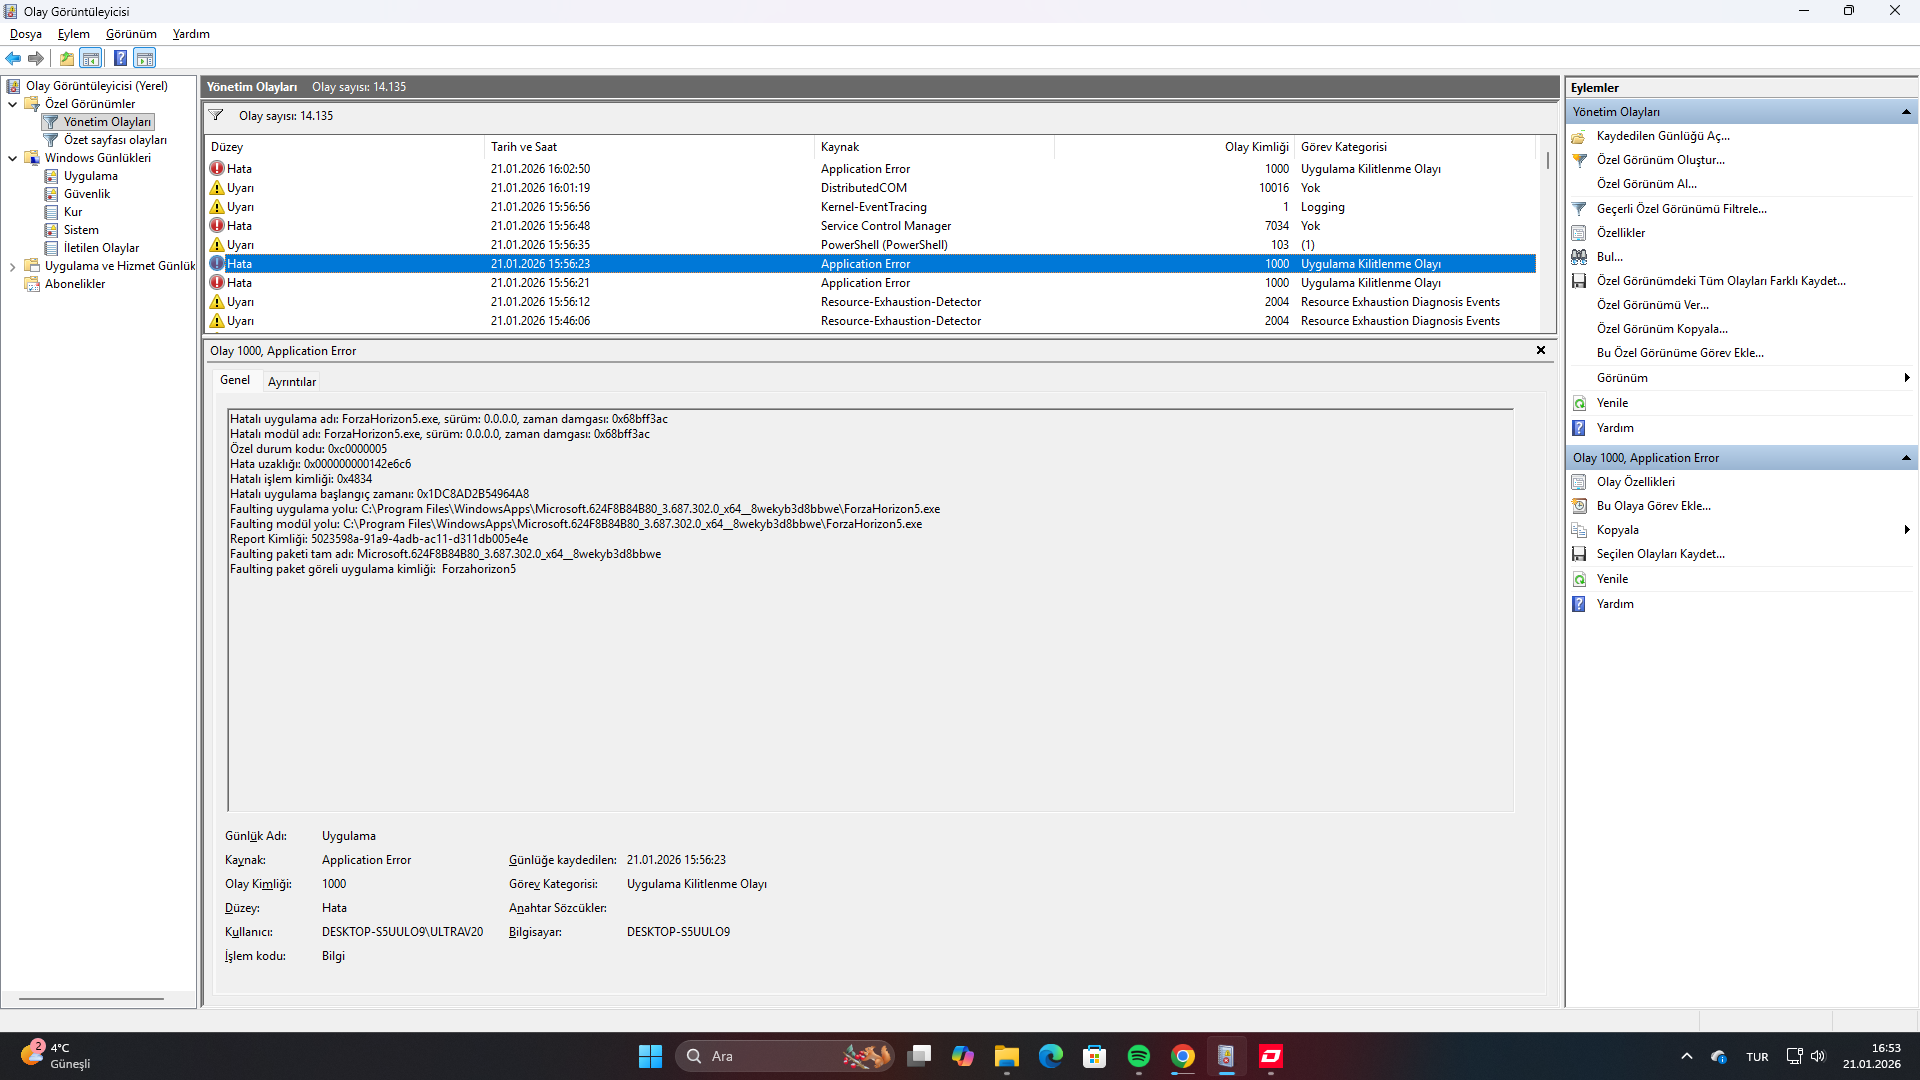Click the Özellikler icon in the Eylemler pane
This screenshot has width=1920, height=1080.
1579,233
